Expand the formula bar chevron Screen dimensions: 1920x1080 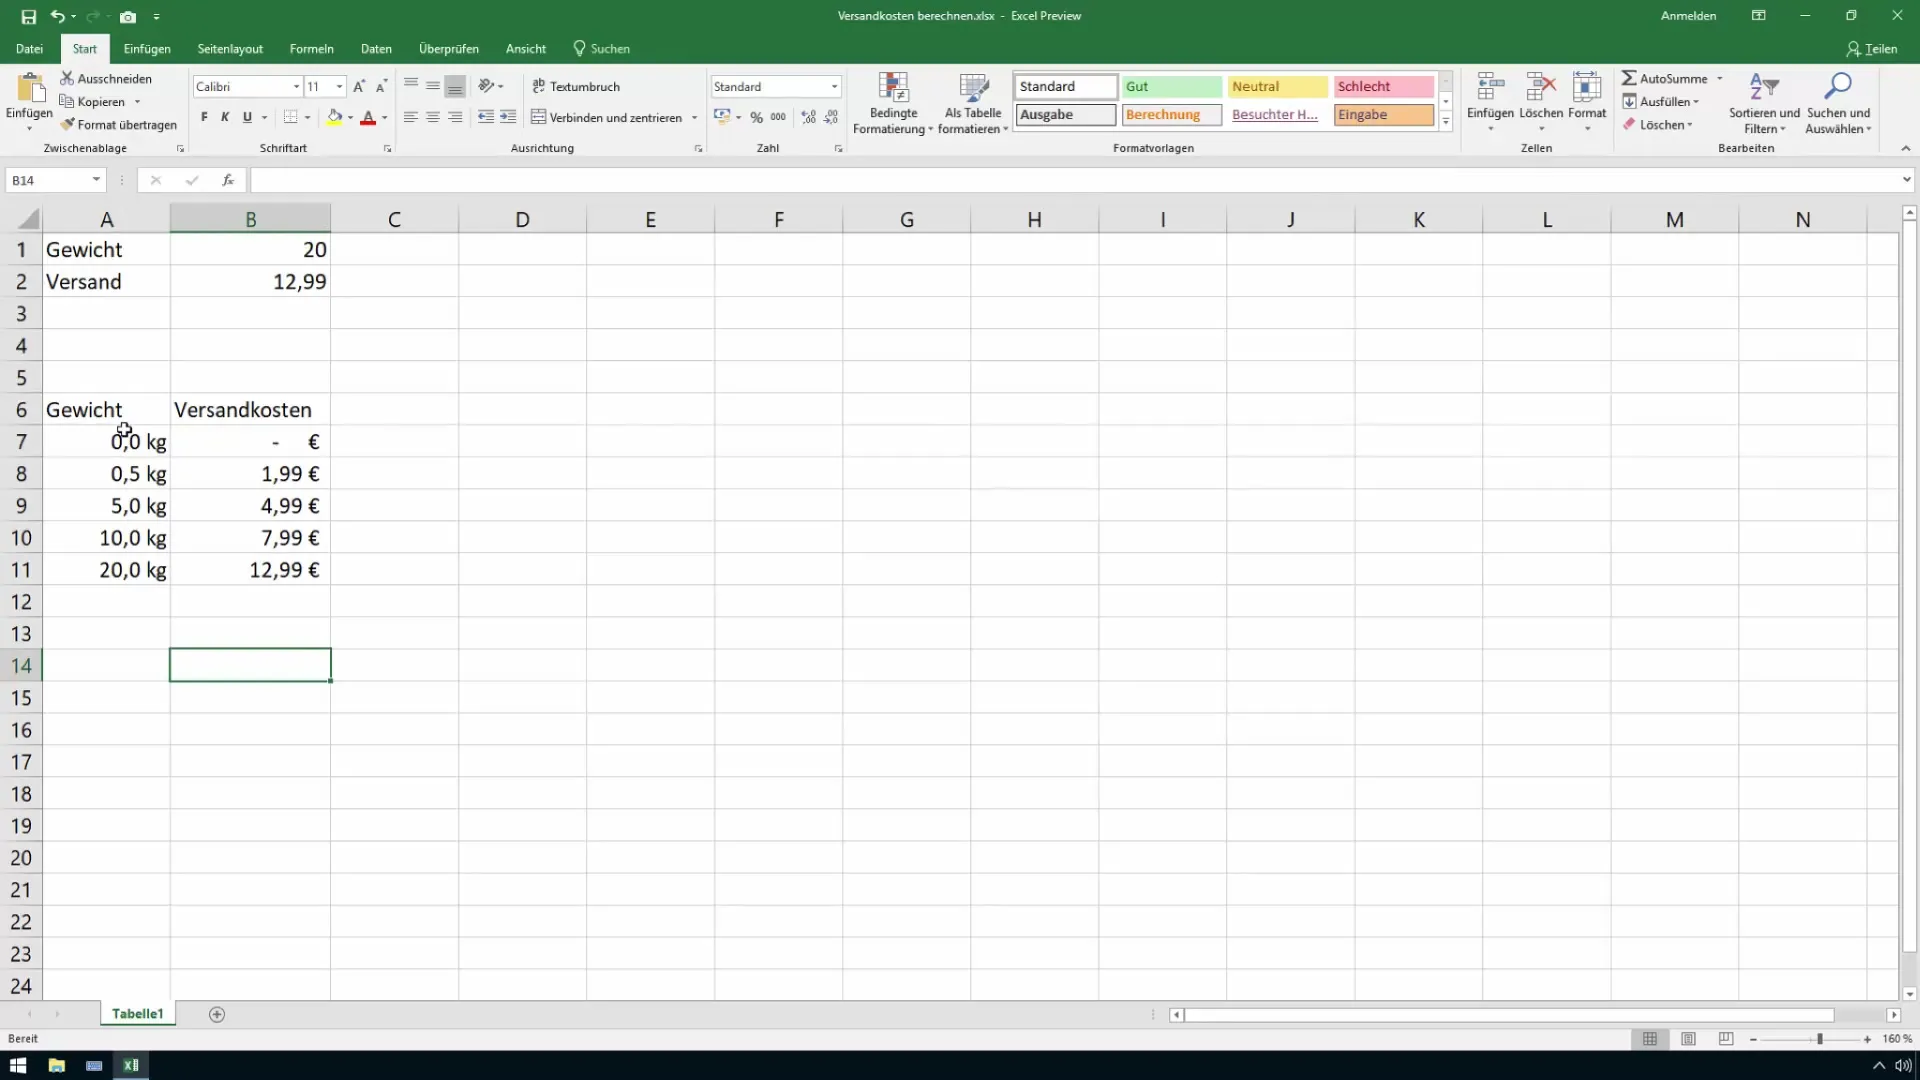pyautogui.click(x=1906, y=180)
